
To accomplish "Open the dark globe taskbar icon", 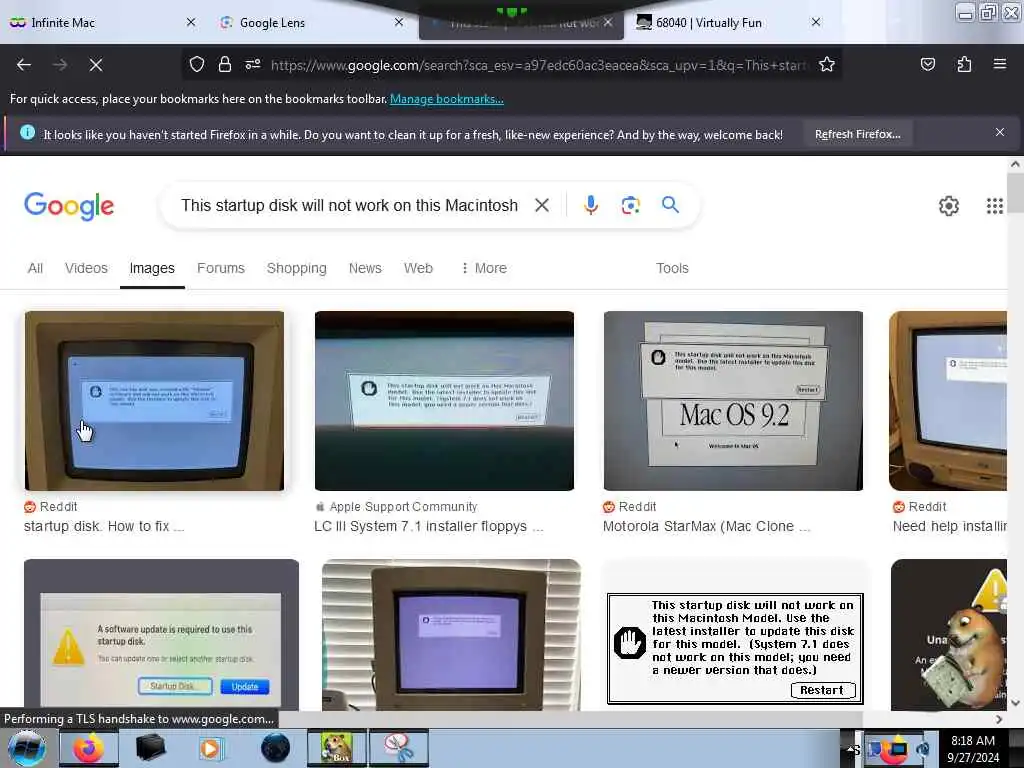I will tap(275, 748).
